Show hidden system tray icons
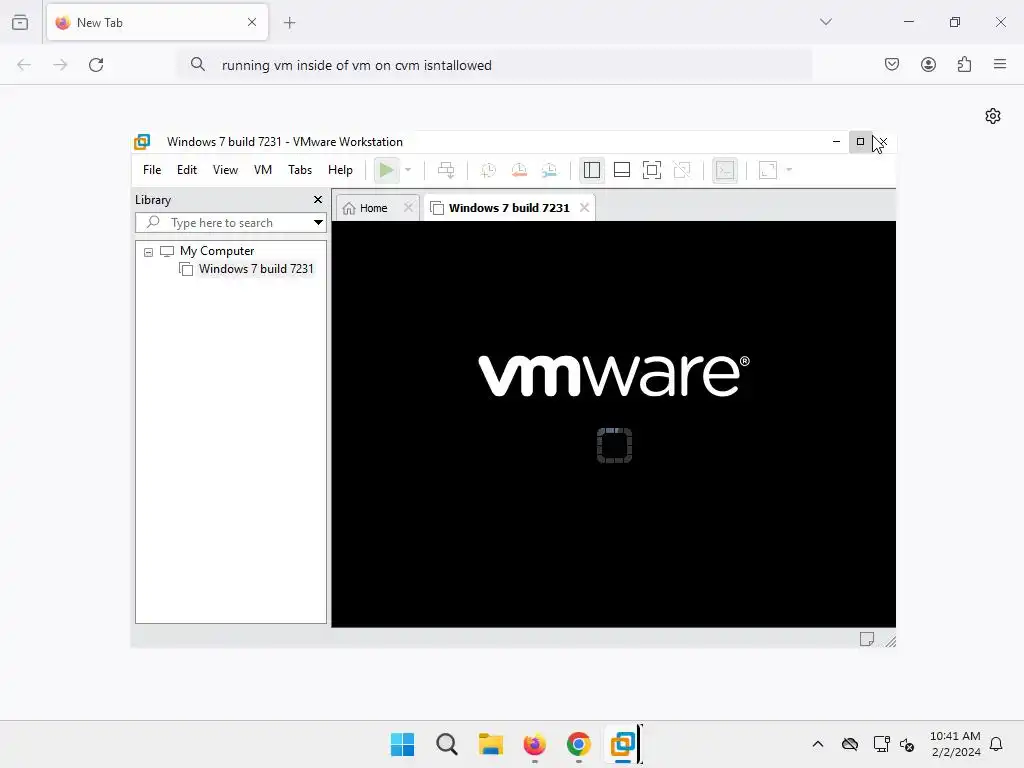 pos(818,744)
